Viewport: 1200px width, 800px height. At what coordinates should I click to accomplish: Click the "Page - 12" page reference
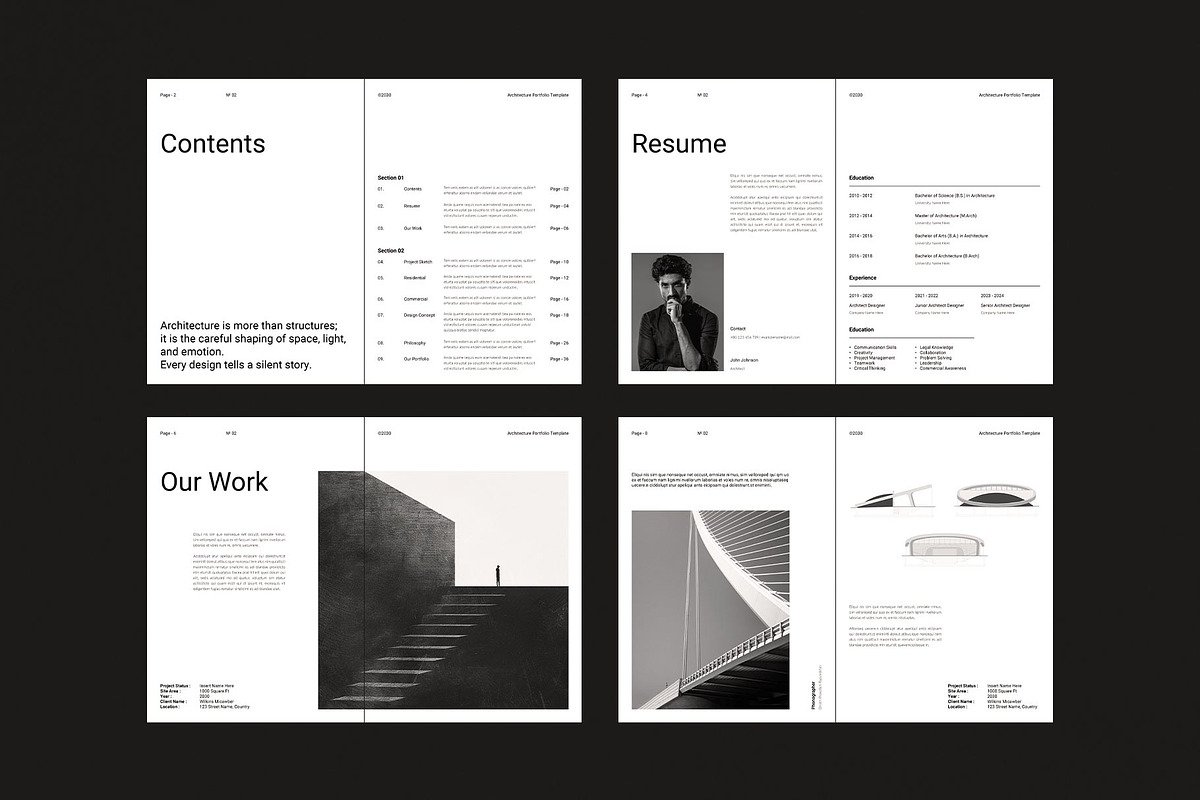click(560, 278)
